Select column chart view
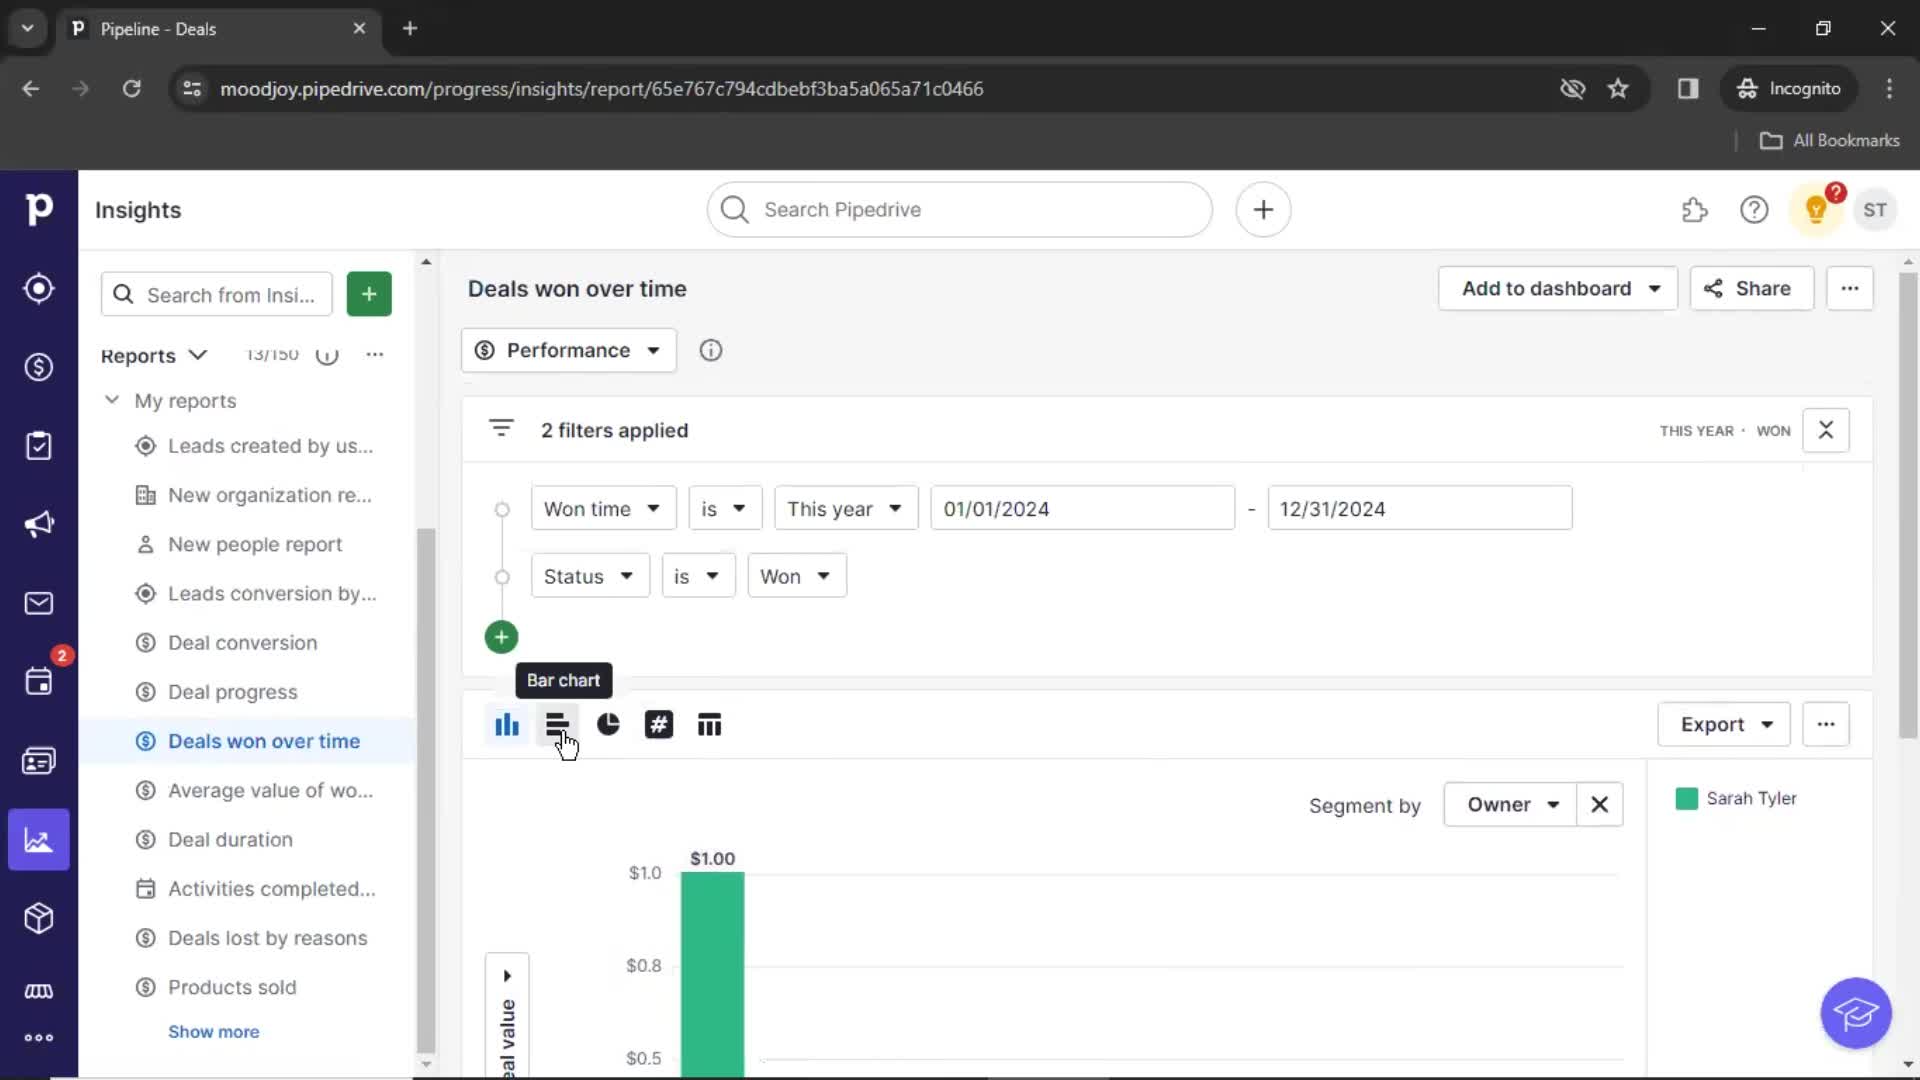 [507, 725]
